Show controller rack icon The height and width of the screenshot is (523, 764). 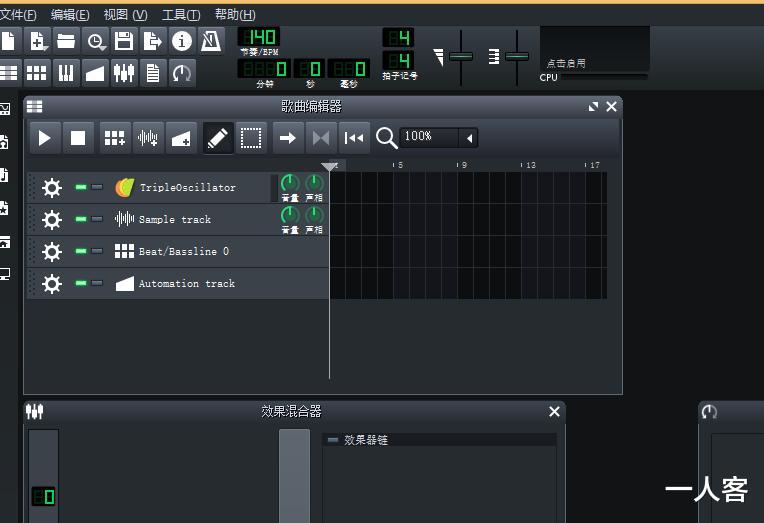point(182,73)
